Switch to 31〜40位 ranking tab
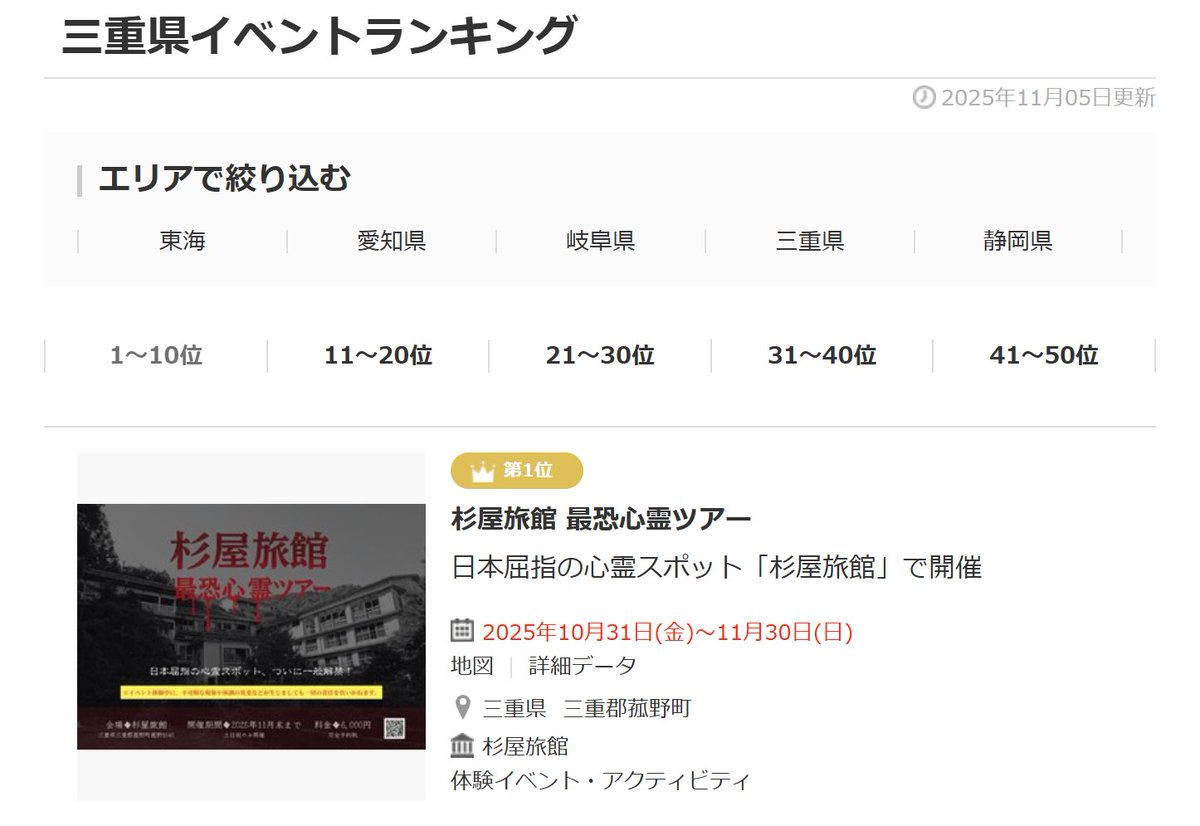Screen dimensions: 1200x826 (822, 355)
